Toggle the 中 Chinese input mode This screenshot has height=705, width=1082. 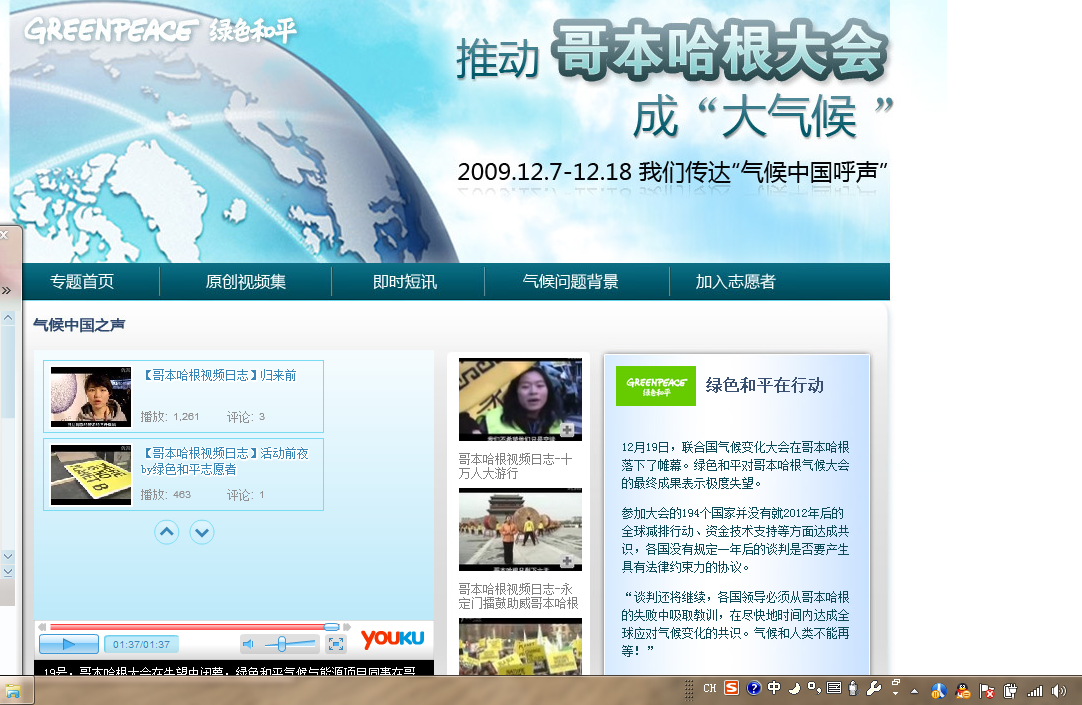[774, 688]
